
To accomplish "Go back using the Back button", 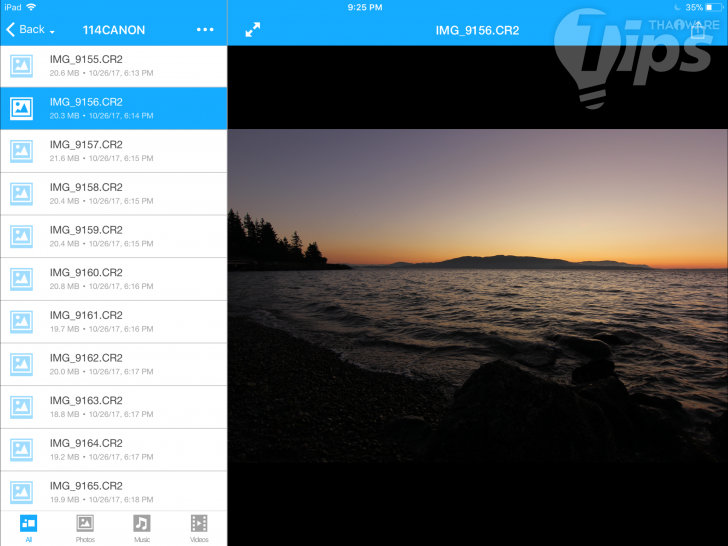I will (26, 30).
